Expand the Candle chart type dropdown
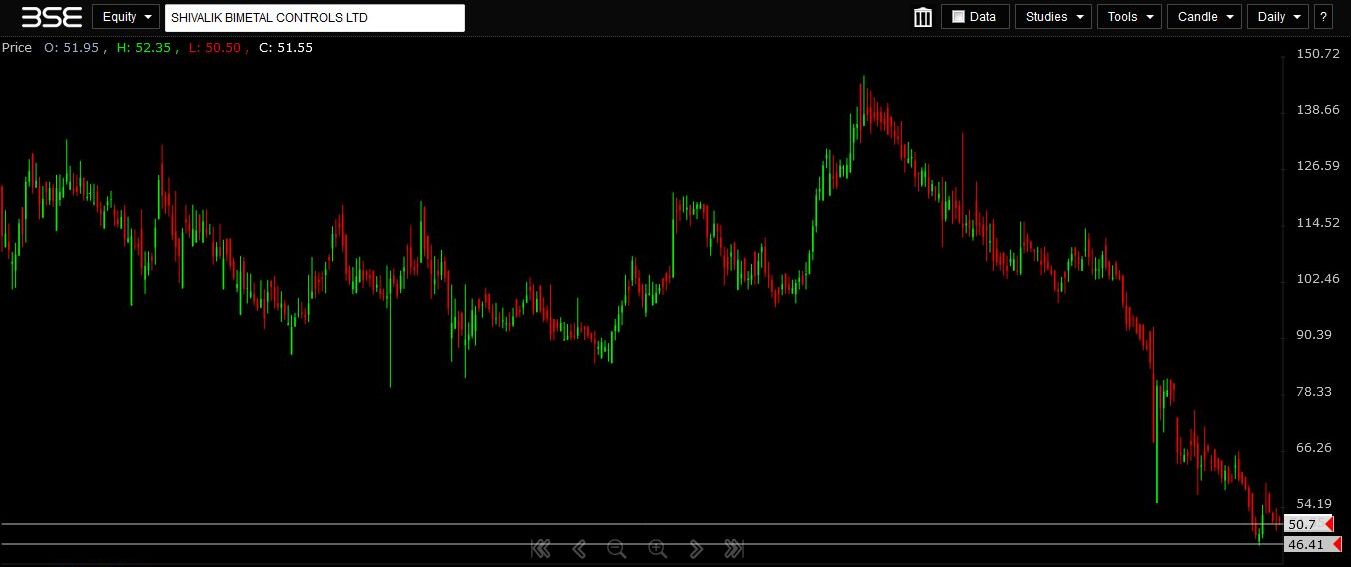1351x567 pixels. click(x=1204, y=17)
